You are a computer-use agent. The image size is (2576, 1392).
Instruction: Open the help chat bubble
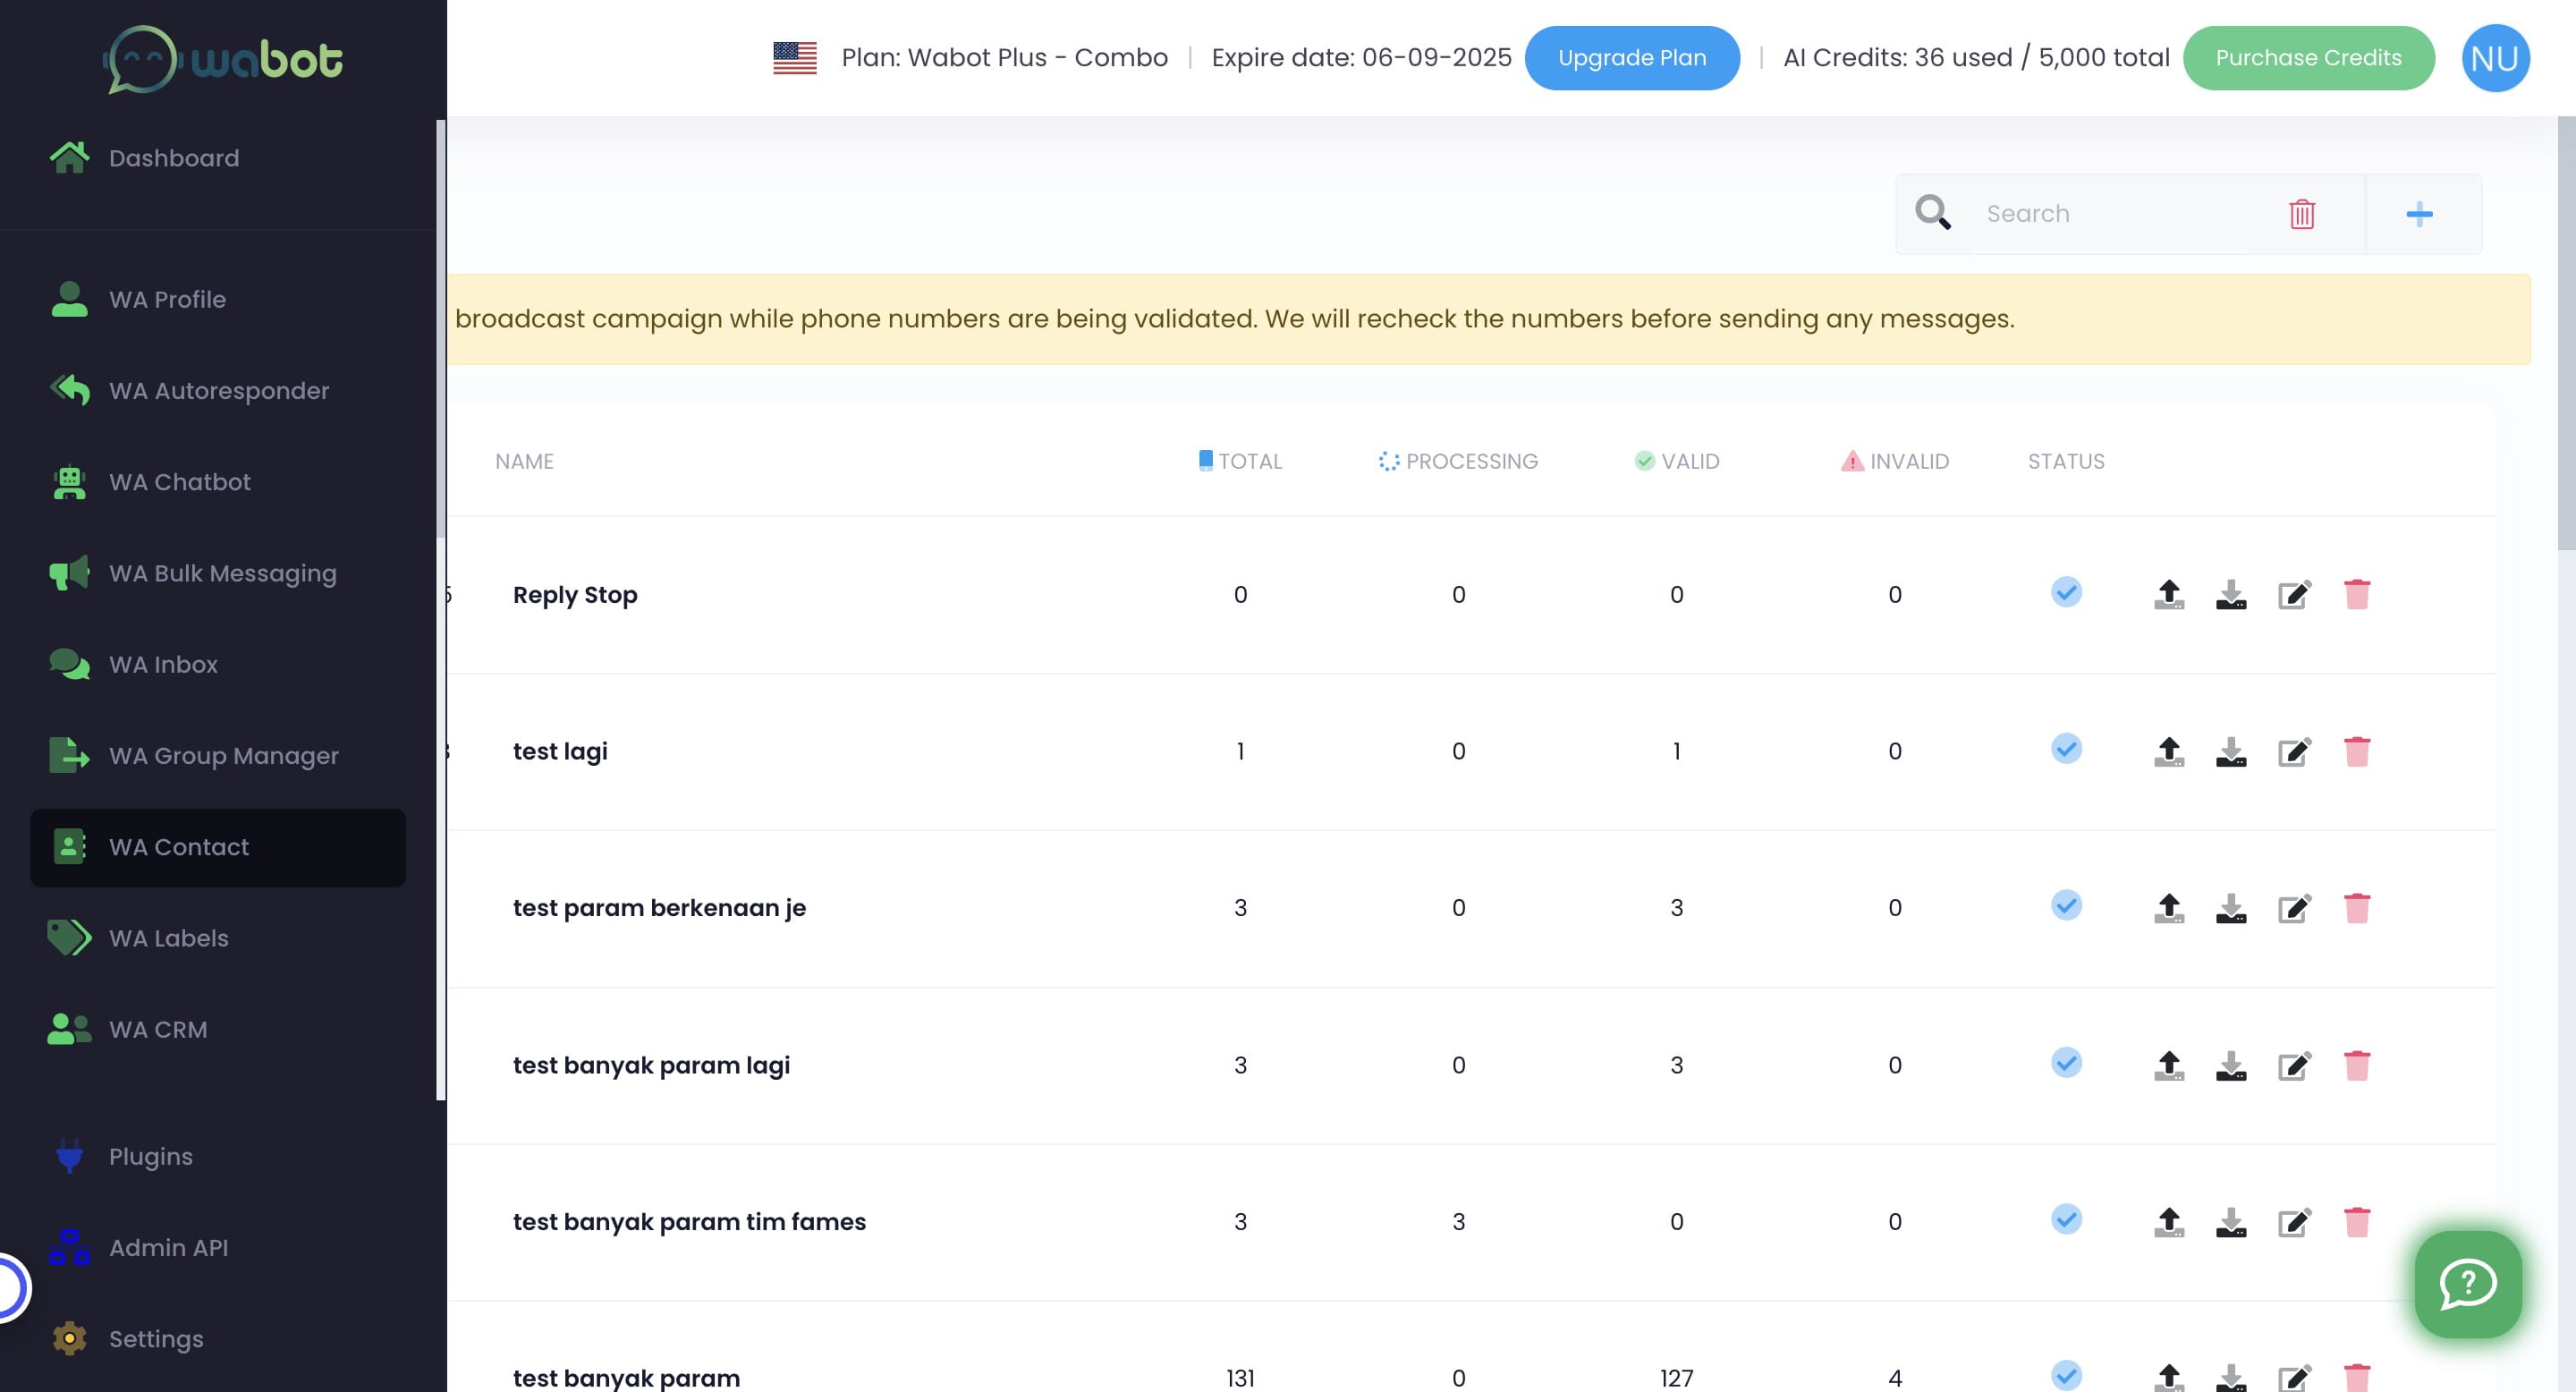[2467, 1284]
